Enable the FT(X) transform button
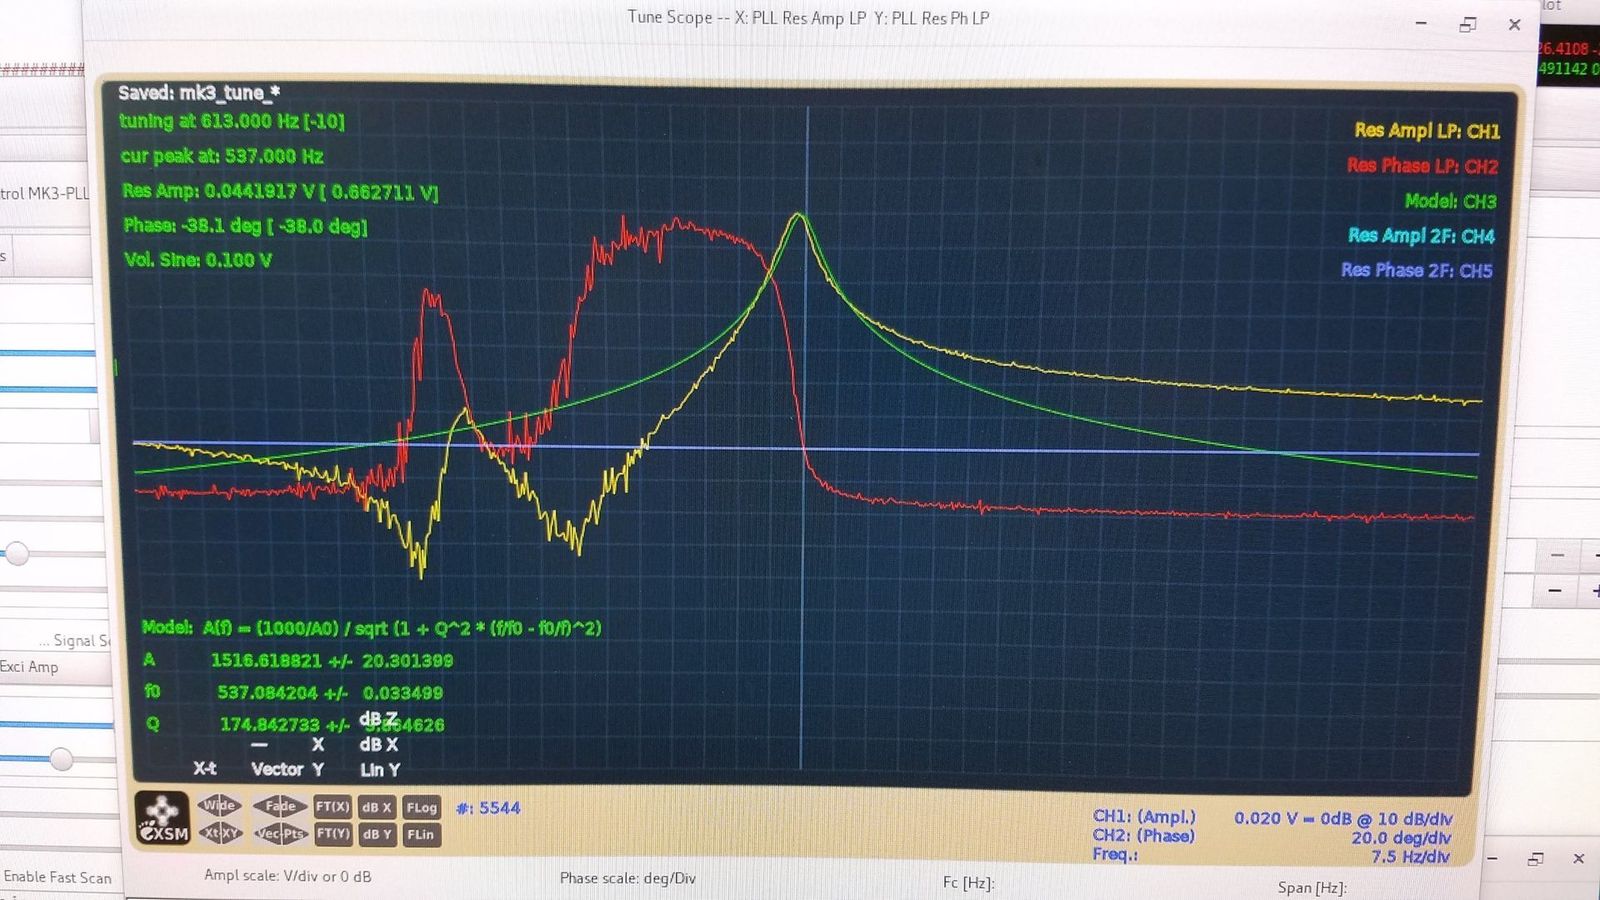 point(333,807)
